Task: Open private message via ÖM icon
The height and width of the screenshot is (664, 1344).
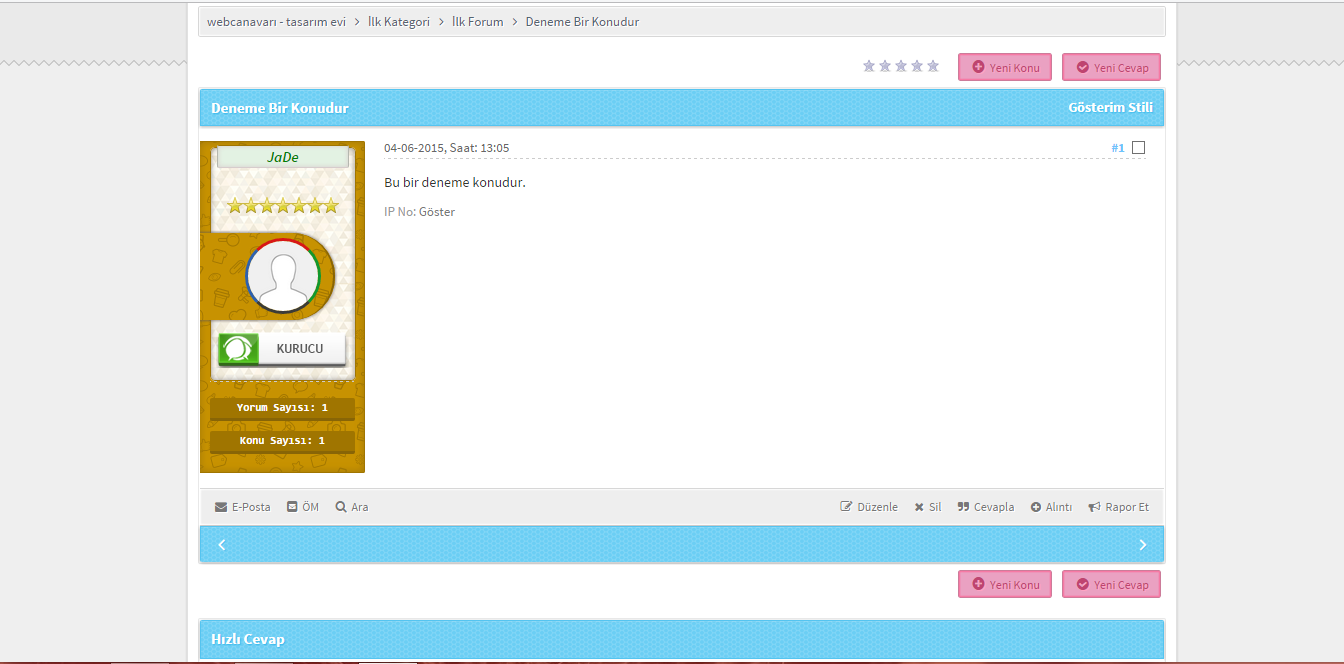Action: tap(292, 507)
